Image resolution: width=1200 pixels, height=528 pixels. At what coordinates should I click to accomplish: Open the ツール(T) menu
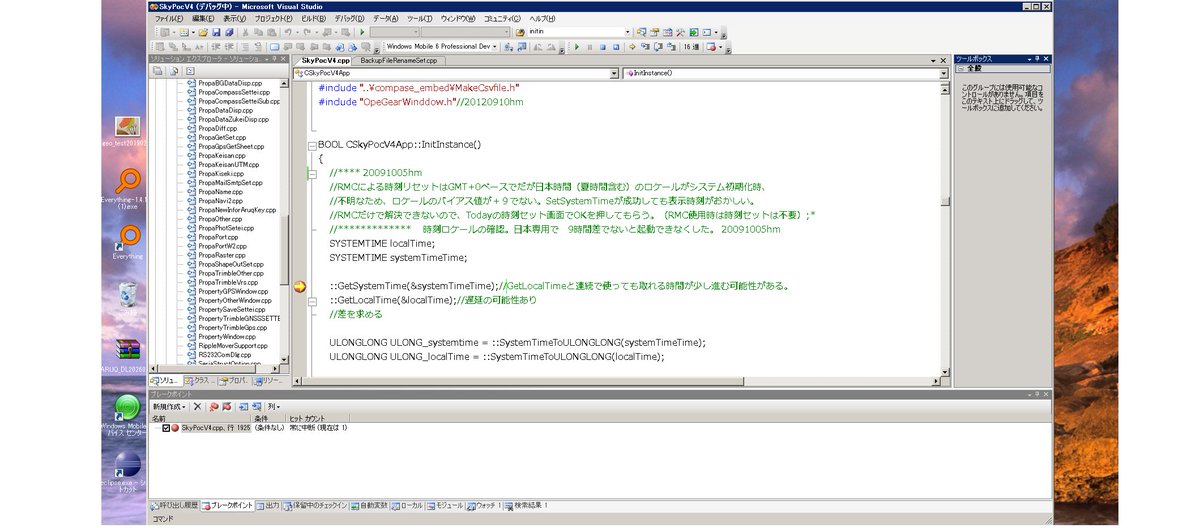(419, 18)
